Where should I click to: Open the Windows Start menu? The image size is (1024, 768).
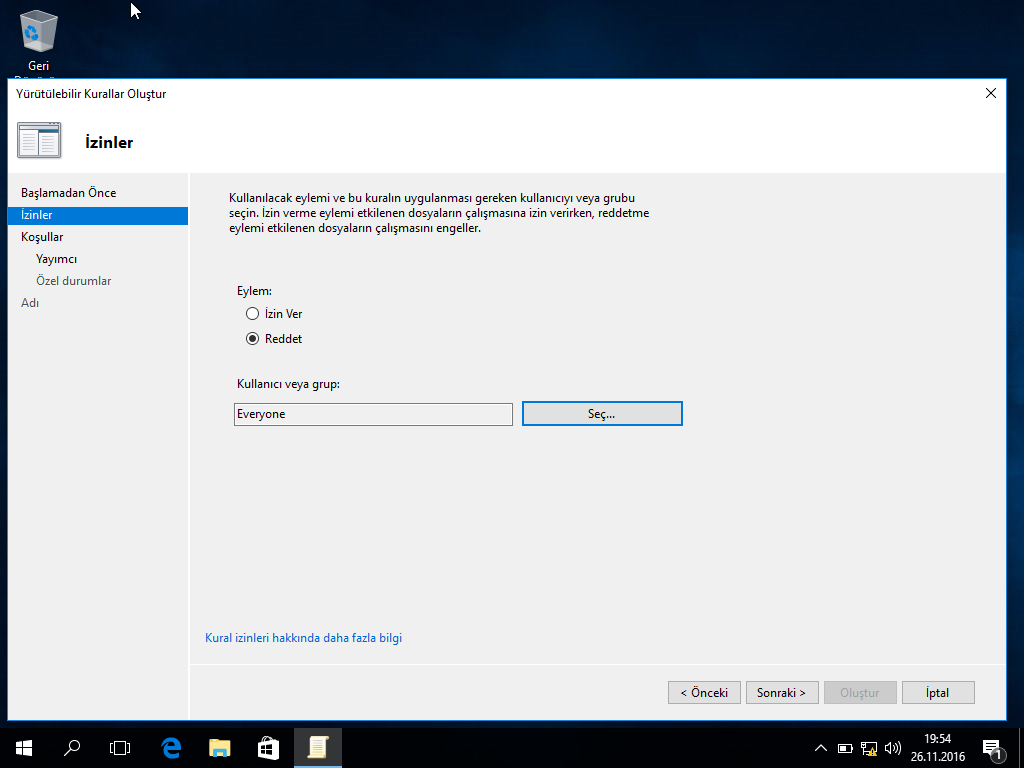point(23,747)
